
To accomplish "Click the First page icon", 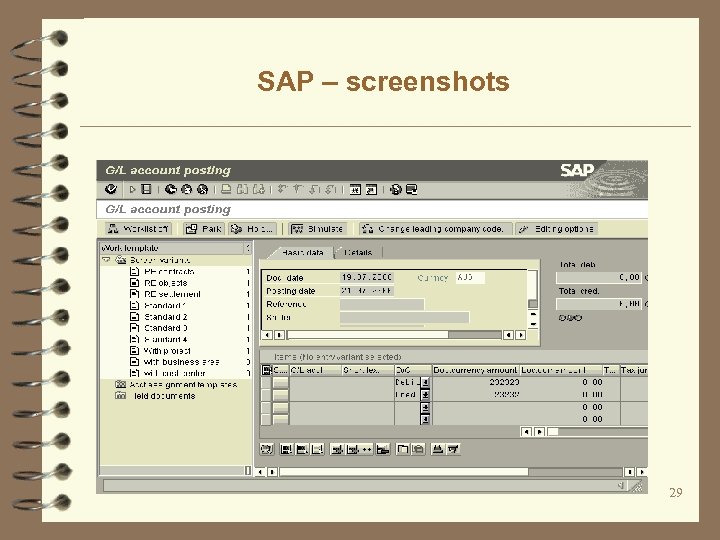I will pos(282,189).
